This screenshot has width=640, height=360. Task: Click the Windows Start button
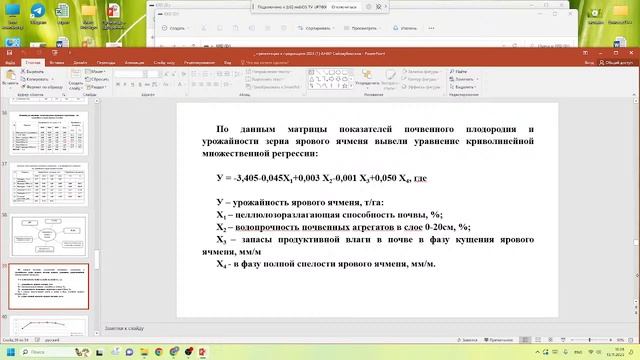pos(11,352)
